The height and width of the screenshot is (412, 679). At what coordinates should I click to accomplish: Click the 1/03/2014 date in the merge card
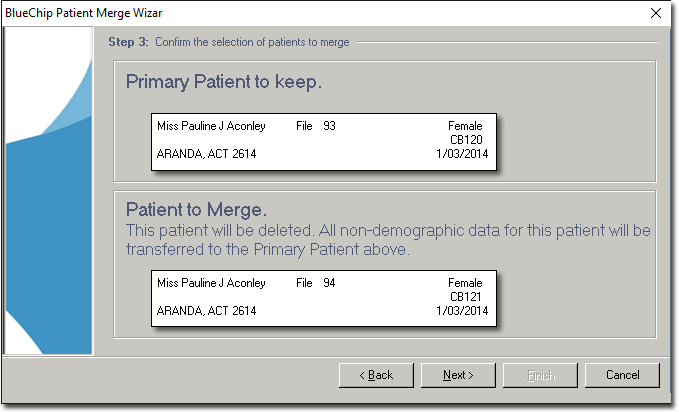coord(460,311)
